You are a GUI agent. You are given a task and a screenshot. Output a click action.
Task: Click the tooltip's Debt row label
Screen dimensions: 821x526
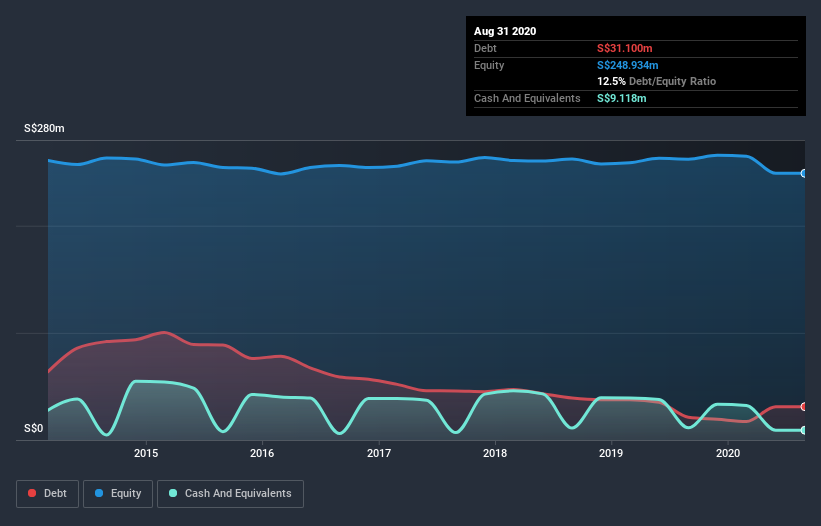pyautogui.click(x=485, y=48)
